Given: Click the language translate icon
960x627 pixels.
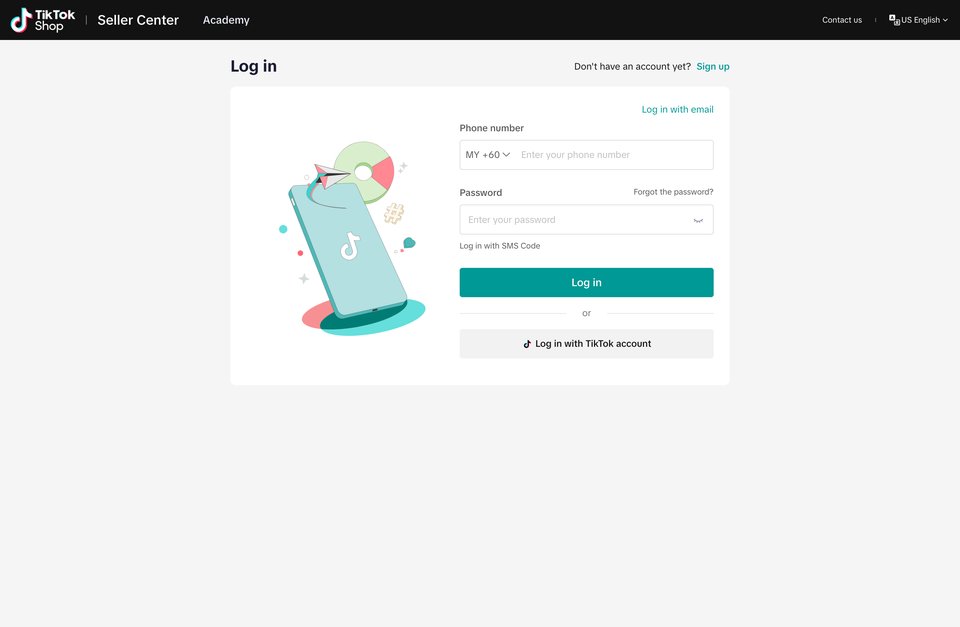Looking at the screenshot, I should click(894, 20).
